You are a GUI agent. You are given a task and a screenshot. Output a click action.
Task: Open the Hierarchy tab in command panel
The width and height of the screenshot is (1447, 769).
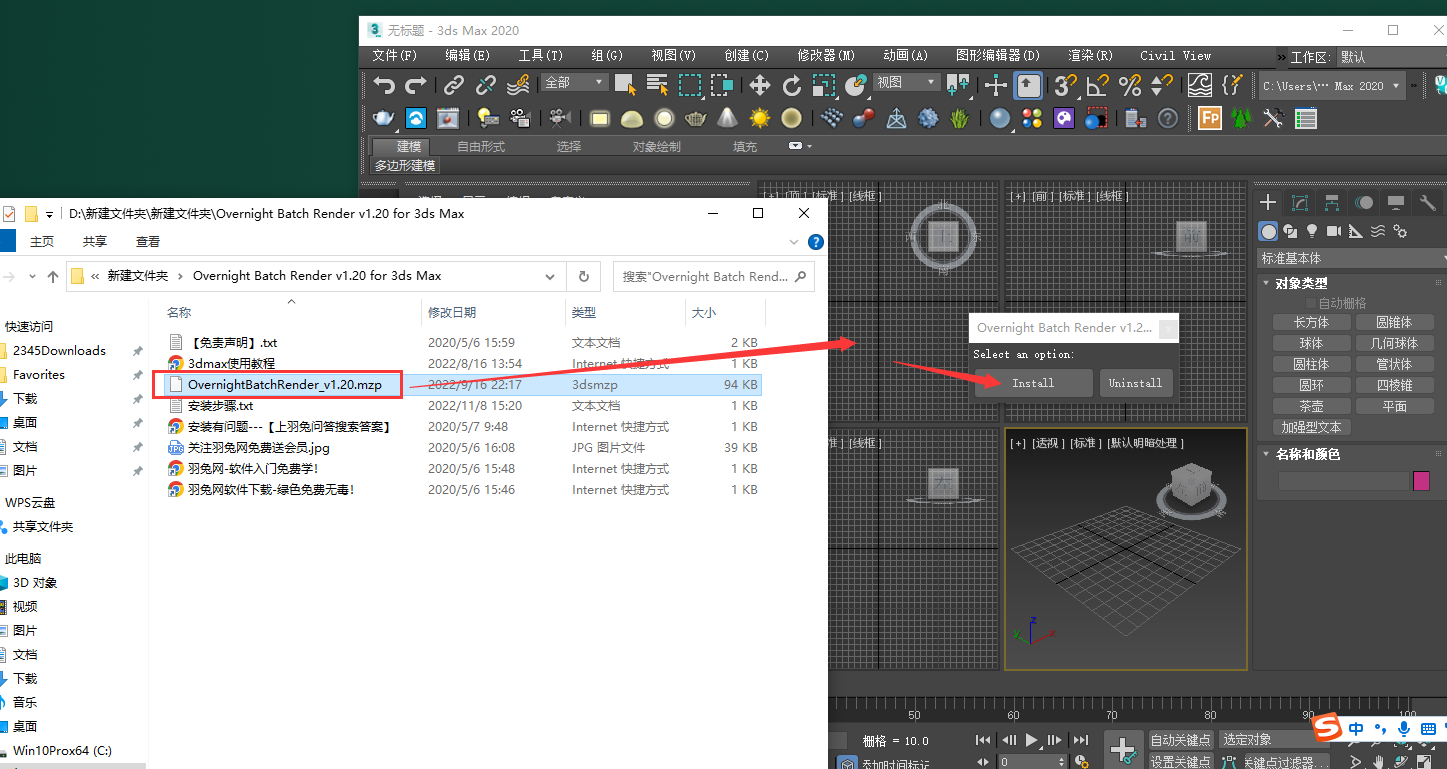(1332, 203)
